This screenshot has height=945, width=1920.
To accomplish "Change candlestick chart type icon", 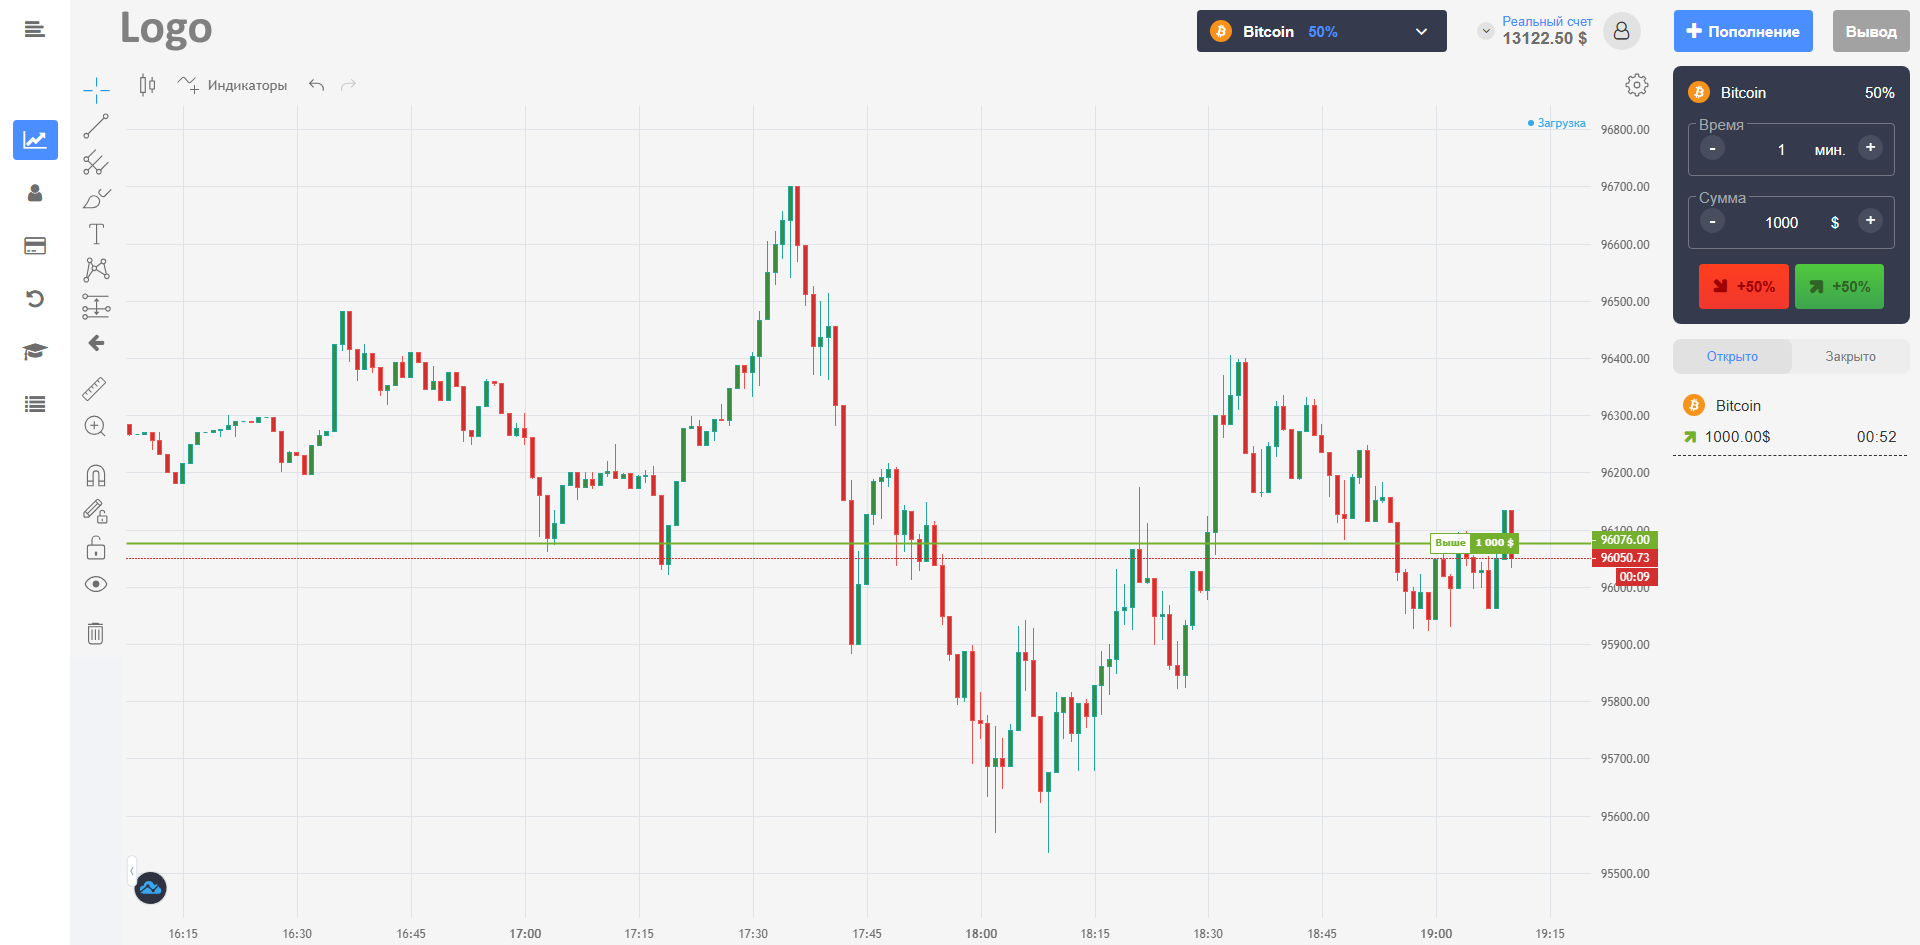I will click(147, 85).
